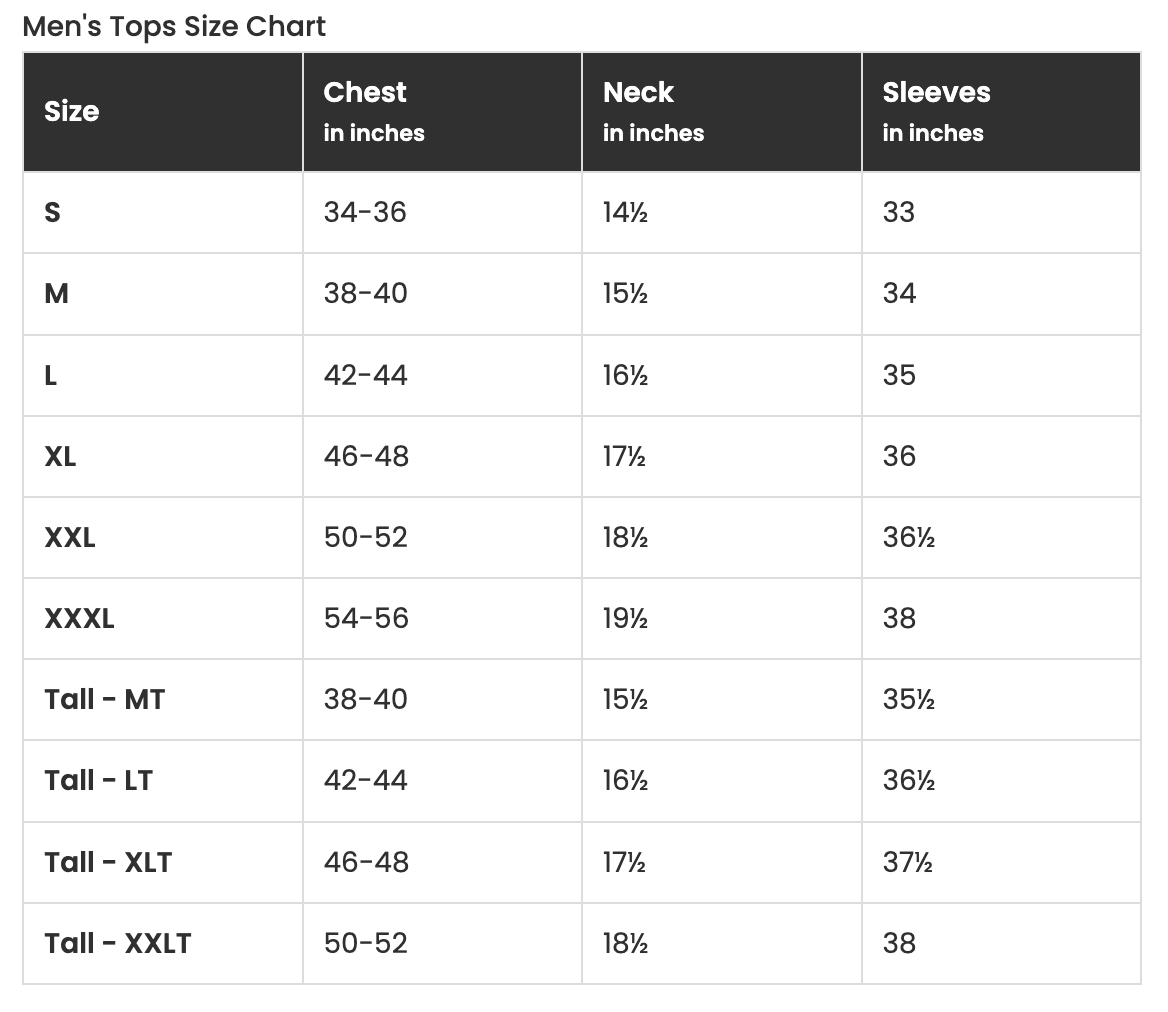The width and height of the screenshot is (1168, 1012).
Task: Click the Neck column header
Action: coord(638,93)
